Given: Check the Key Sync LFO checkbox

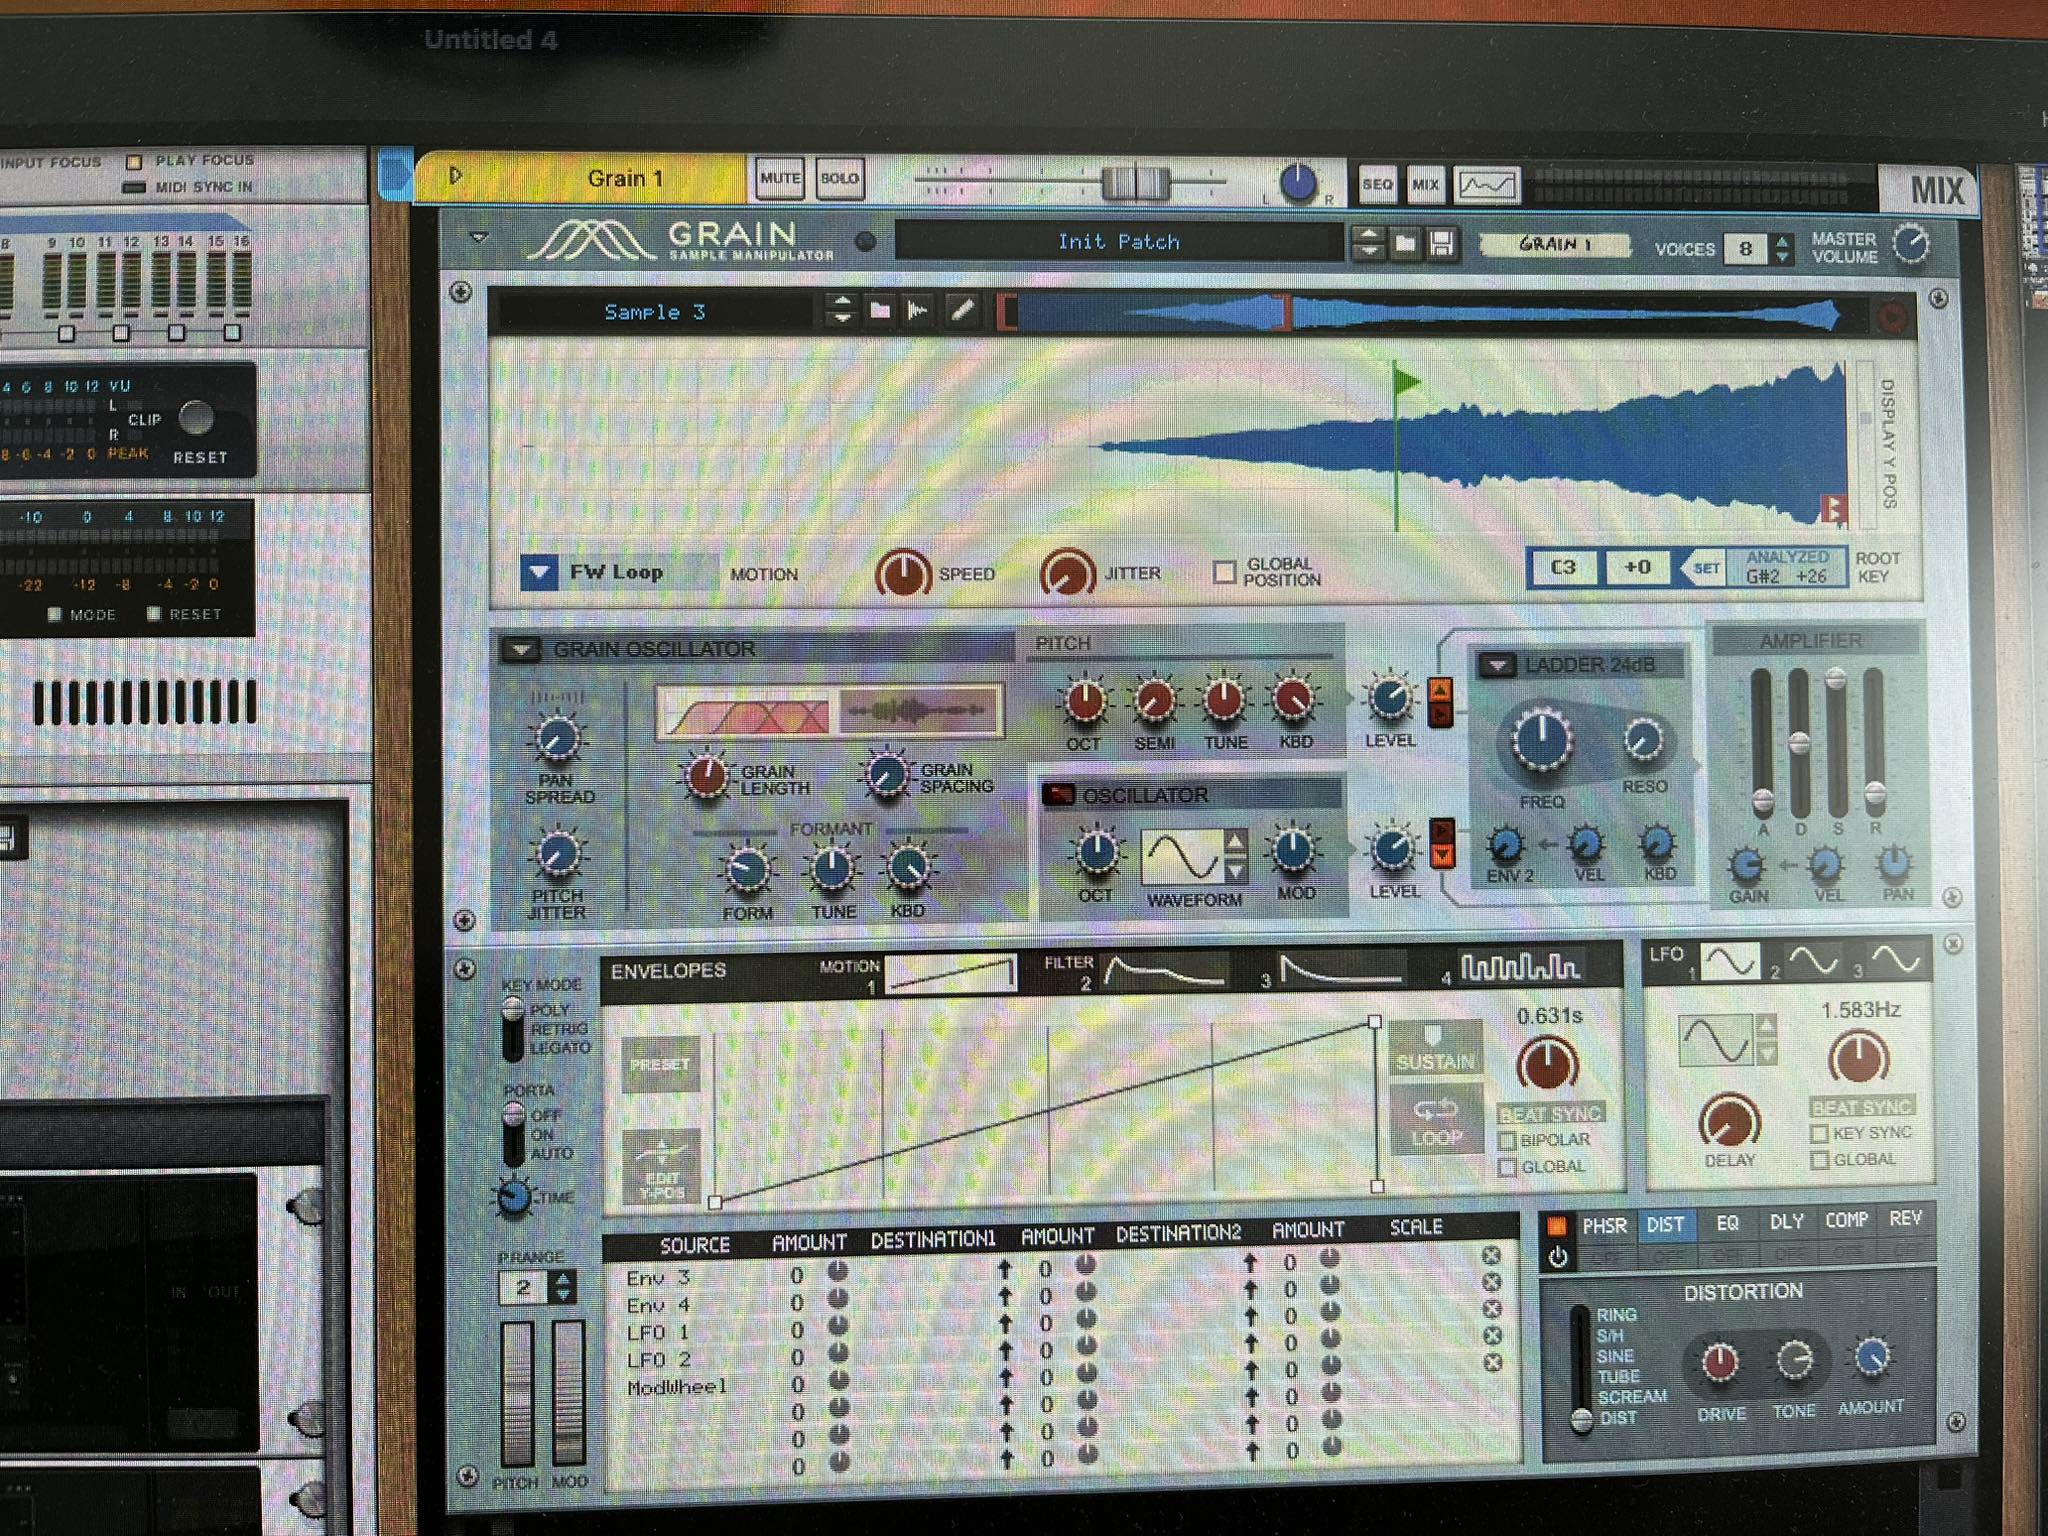Looking at the screenshot, I should [x=1820, y=1134].
